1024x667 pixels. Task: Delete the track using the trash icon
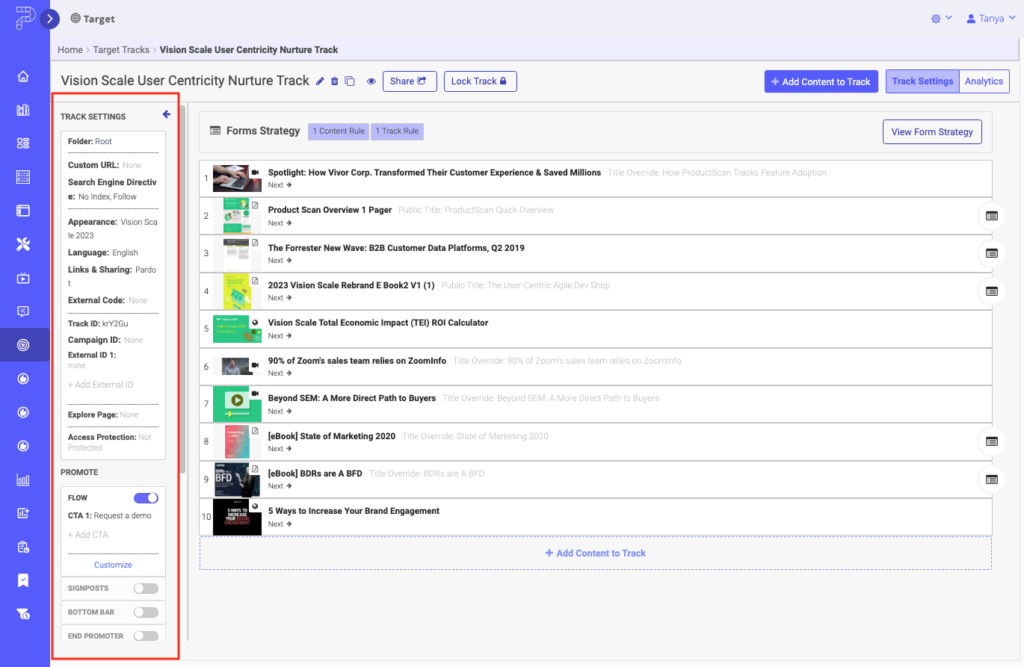pyautogui.click(x=334, y=81)
